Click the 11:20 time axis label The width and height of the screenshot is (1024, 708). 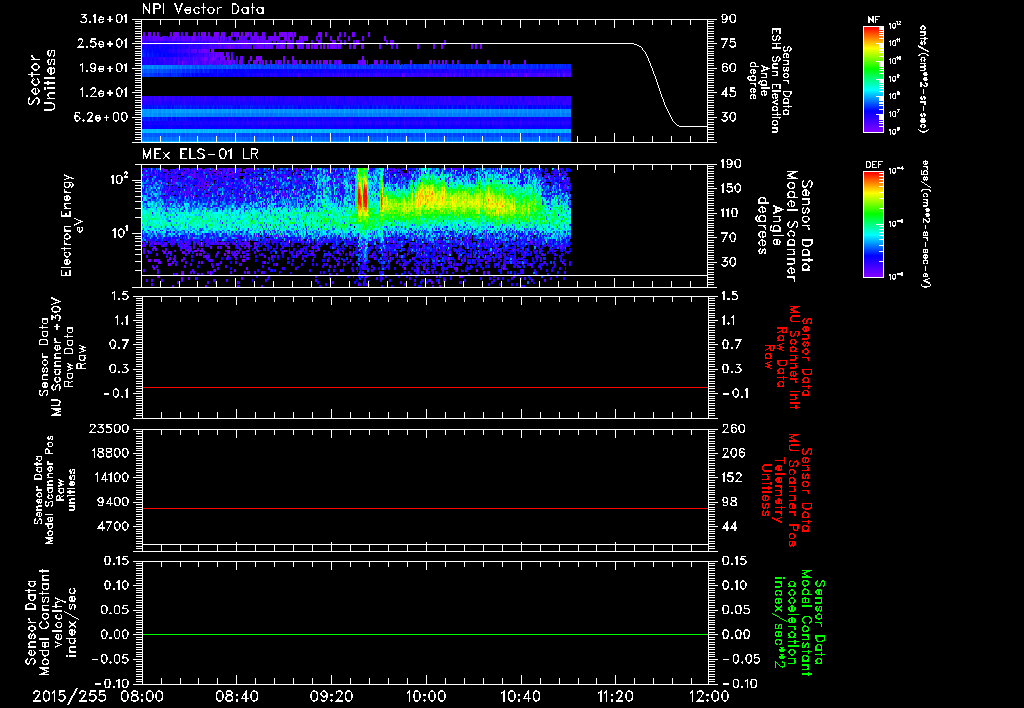[615, 697]
